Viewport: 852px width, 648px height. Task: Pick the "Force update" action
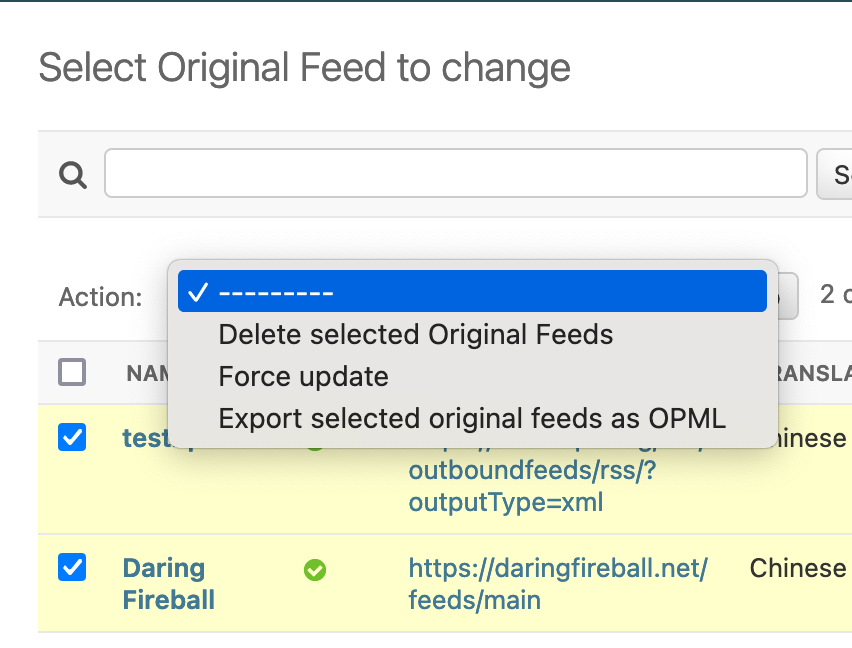tap(303, 377)
